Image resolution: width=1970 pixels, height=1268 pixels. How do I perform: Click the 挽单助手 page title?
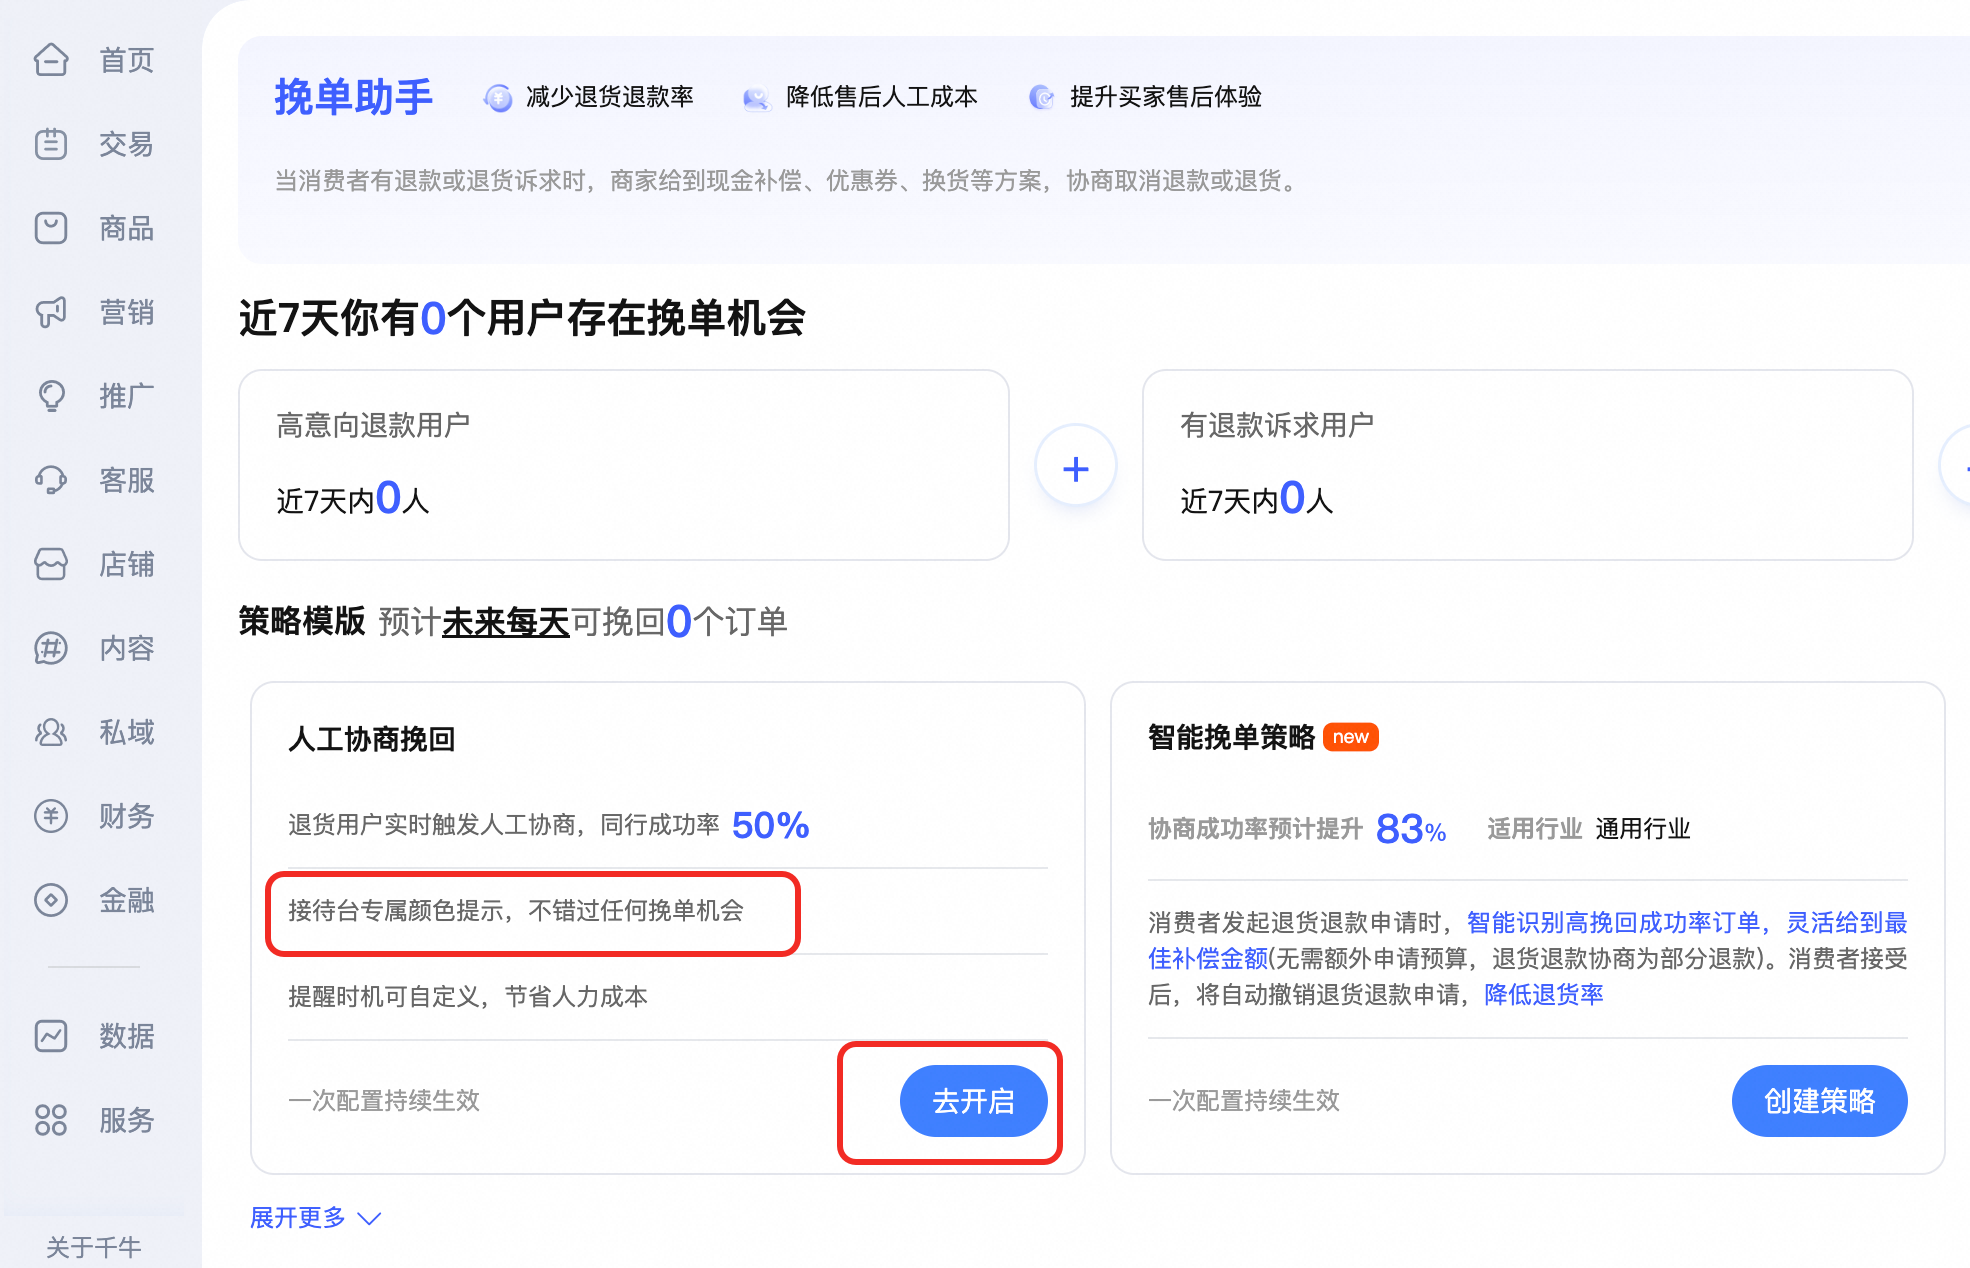pyautogui.click(x=354, y=97)
